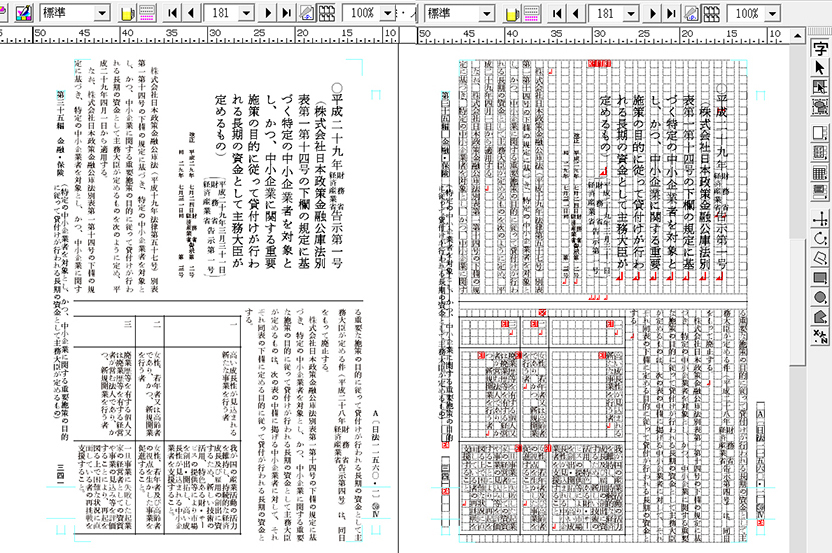
Task: Go to last page in right pane
Action: (672, 13)
